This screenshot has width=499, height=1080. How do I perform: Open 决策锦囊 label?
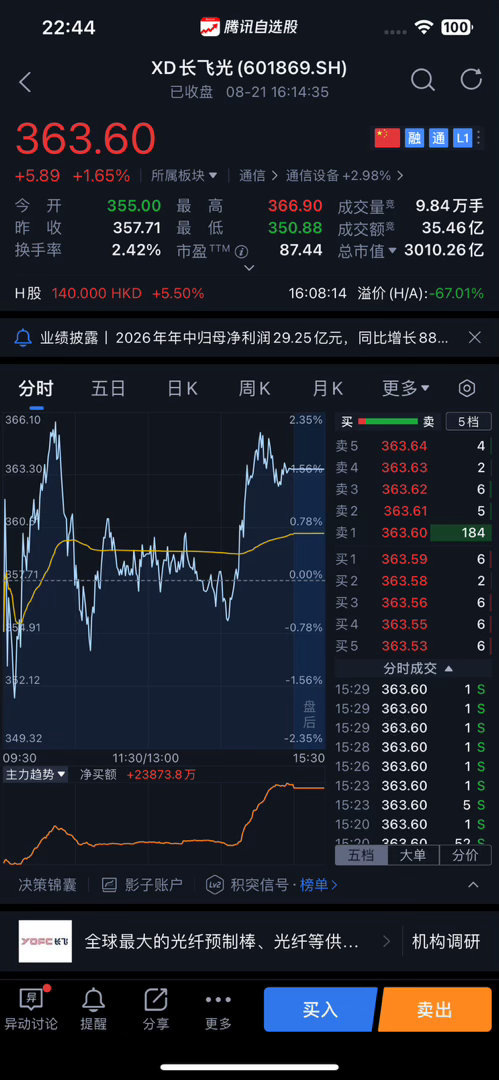coord(48,885)
